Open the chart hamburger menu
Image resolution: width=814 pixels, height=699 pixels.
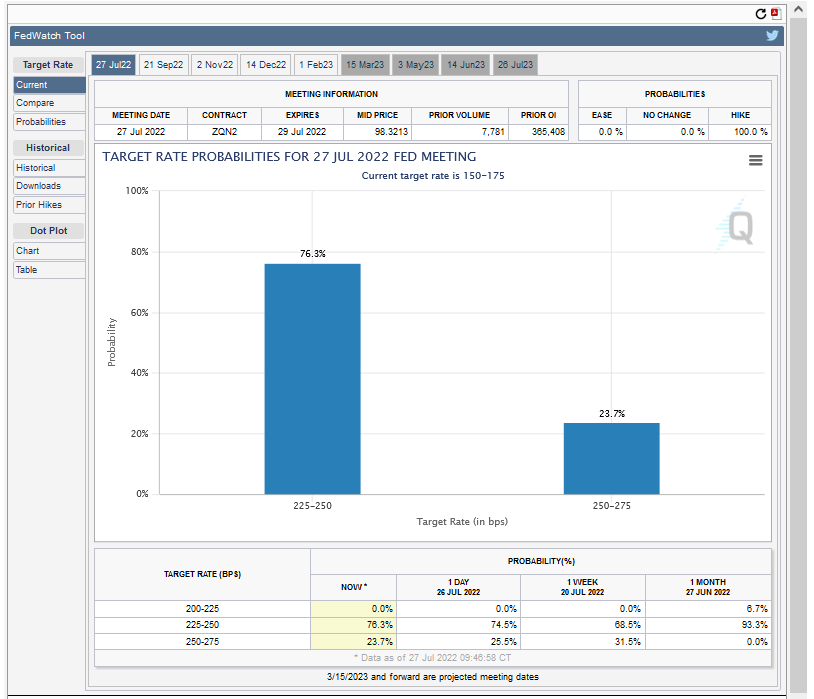tap(755, 160)
